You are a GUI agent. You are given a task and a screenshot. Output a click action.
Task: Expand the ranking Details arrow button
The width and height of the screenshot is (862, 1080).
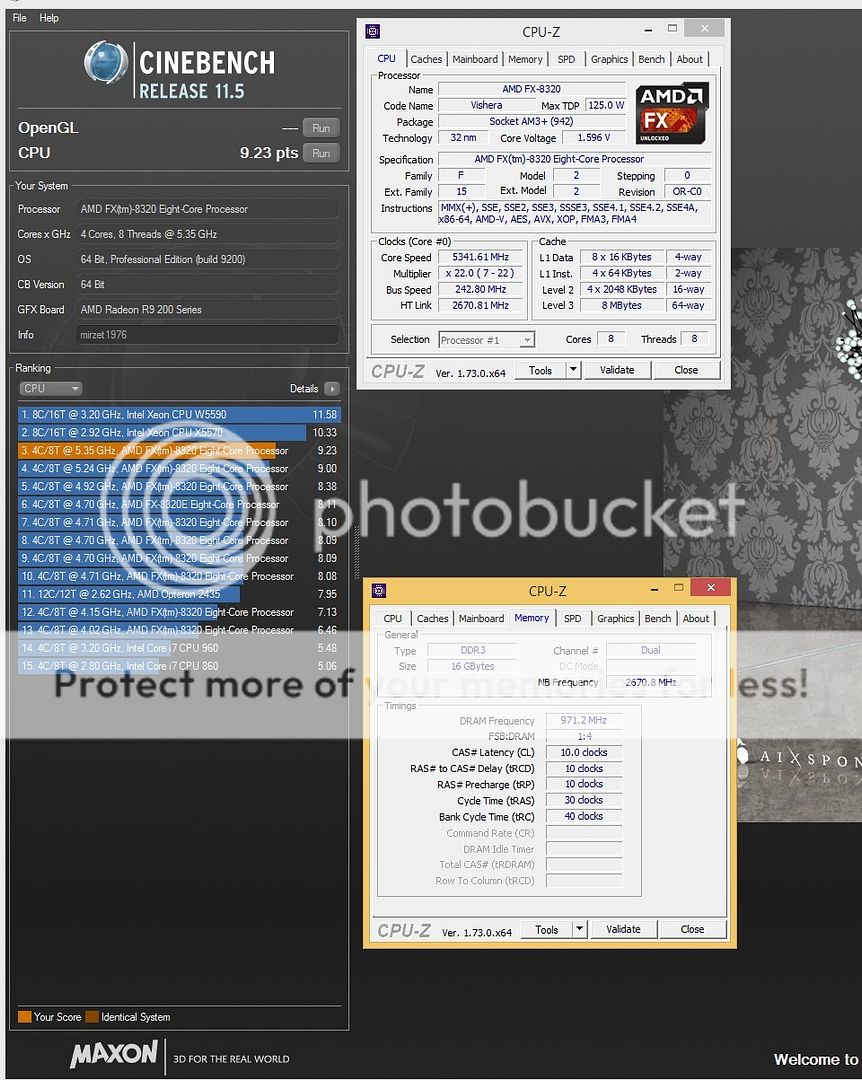(331, 389)
